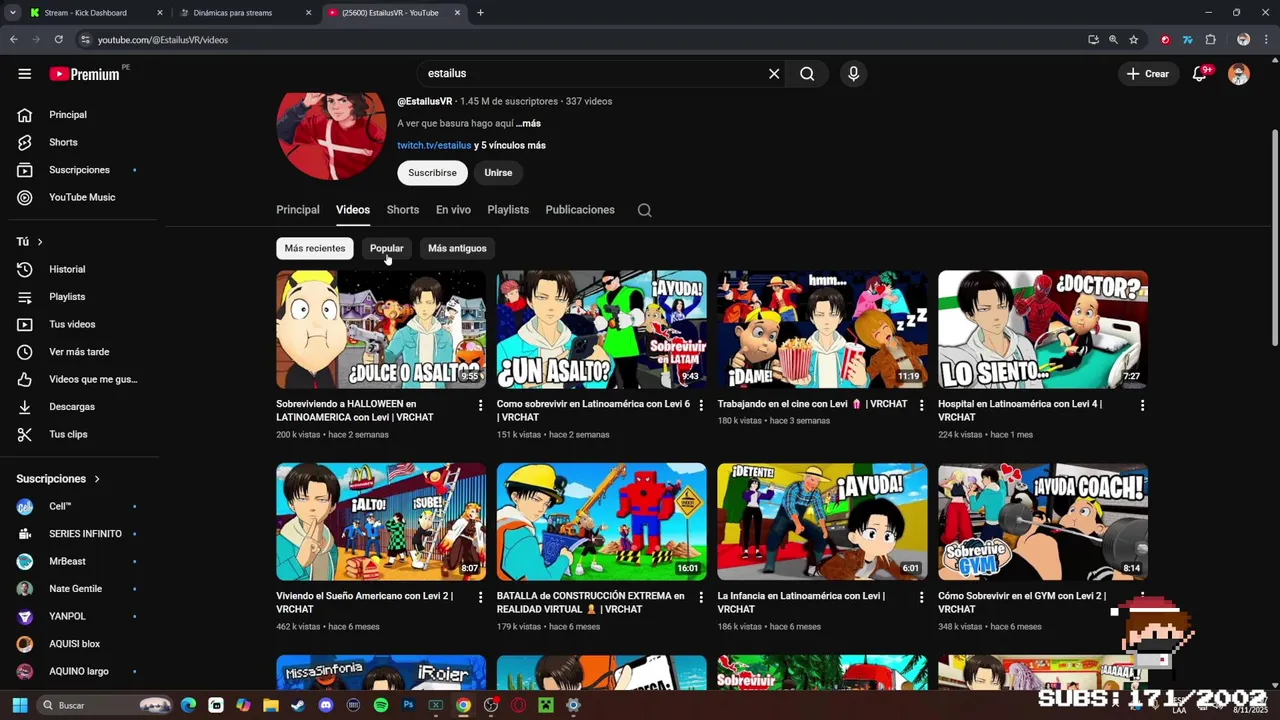Run search with the magnifier button
The height and width of the screenshot is (720, 1280).
807,73
